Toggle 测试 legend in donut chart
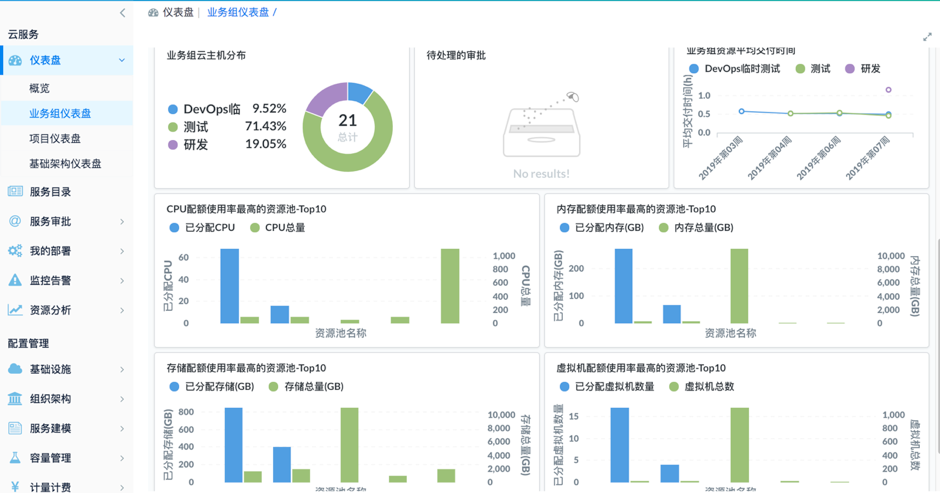The height and width of the screenshot is (493, 940). click(x=188, y=127)
